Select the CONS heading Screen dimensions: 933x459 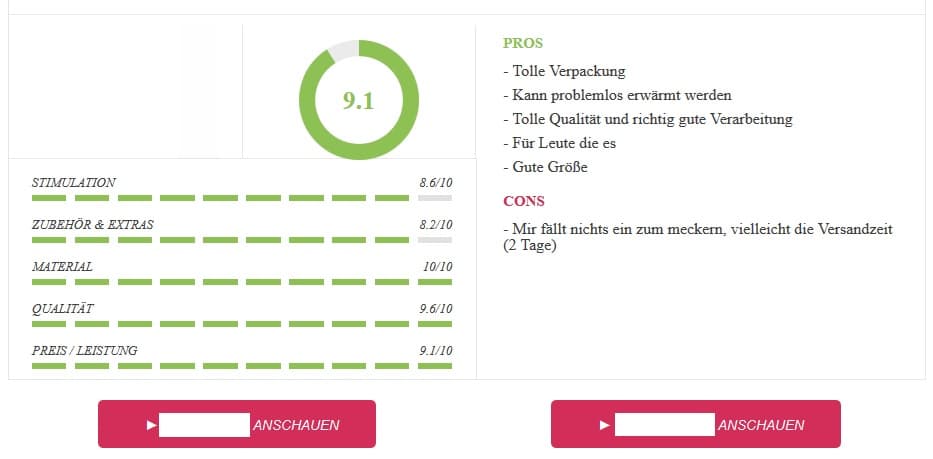tap(524, 201)
